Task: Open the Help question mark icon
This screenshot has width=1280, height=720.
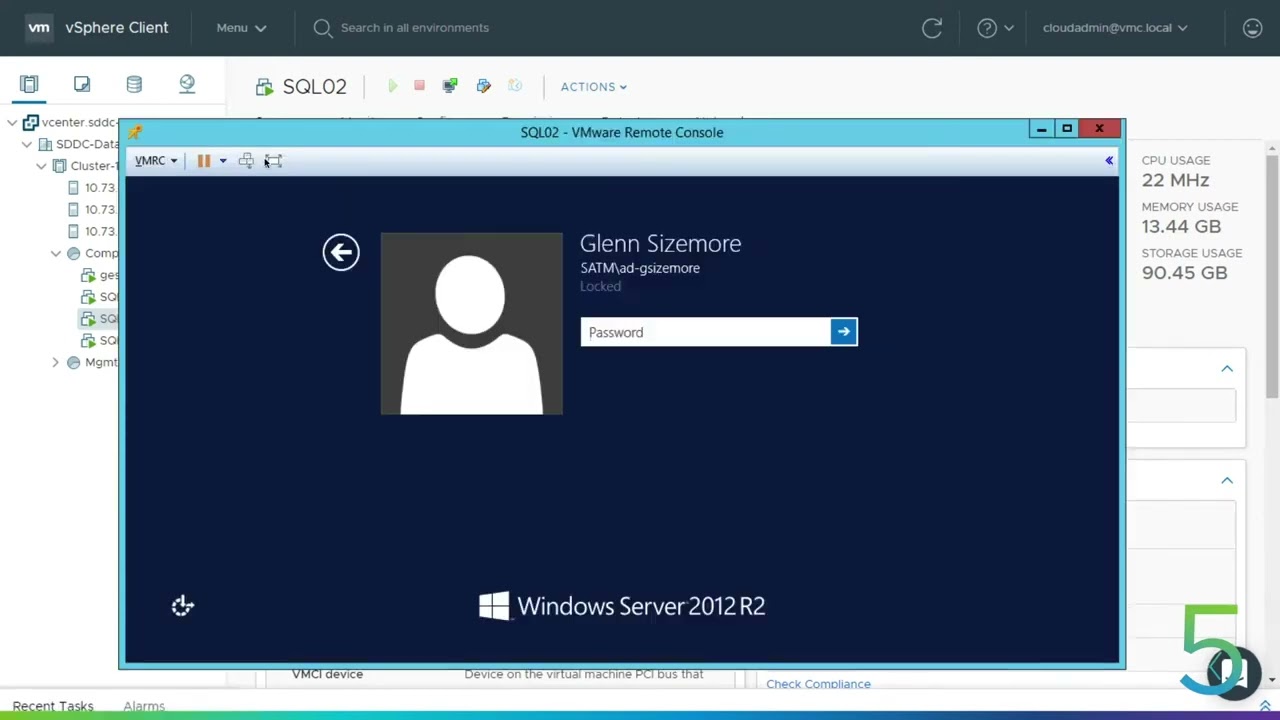Action: 987,28
